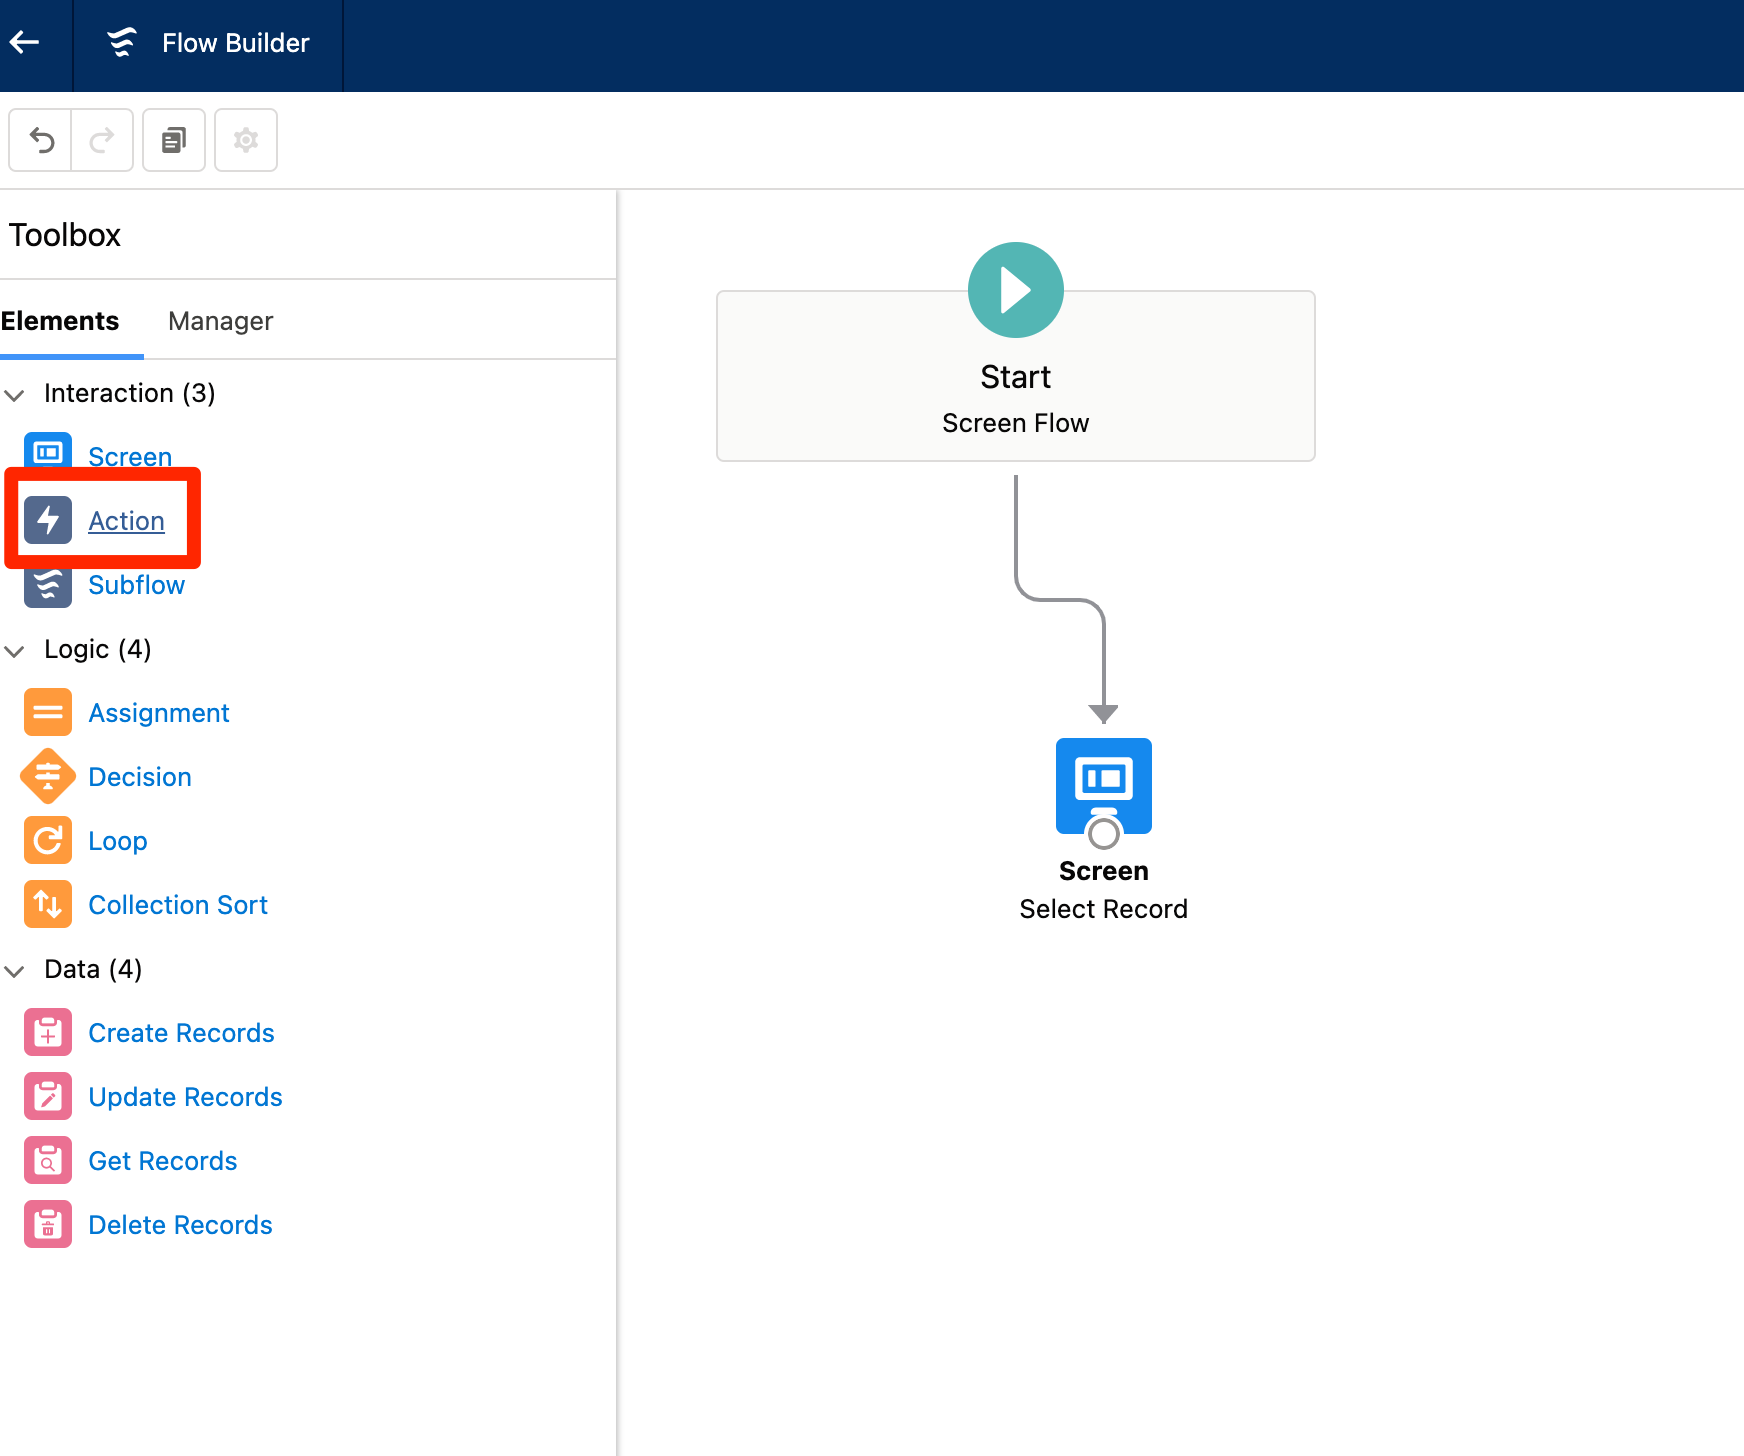The height and width of the screenshot is (1456, 1744).
Task: Open the copy elements toolbar button
Action: [x=174, y=140]
